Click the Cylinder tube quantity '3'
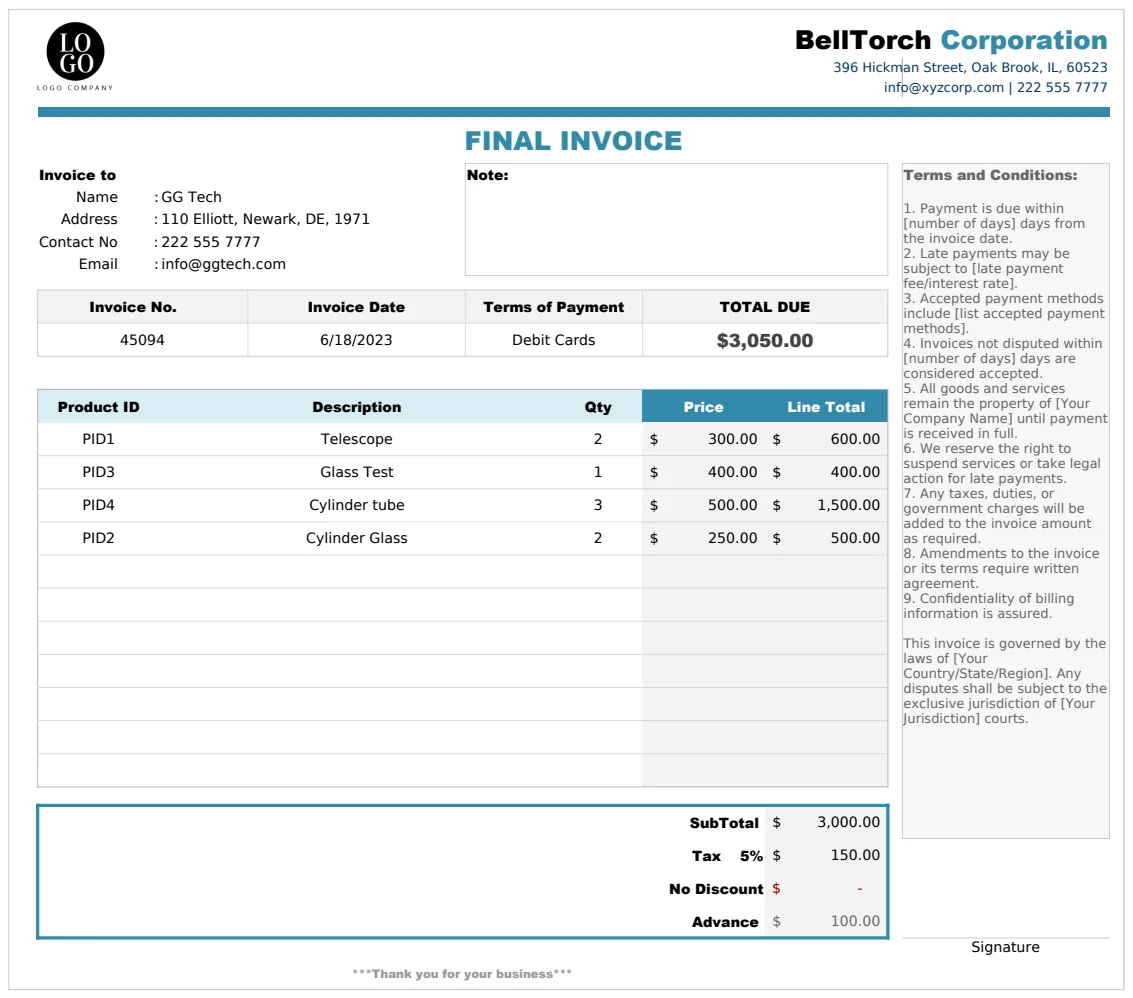 (x=598, y=505)
